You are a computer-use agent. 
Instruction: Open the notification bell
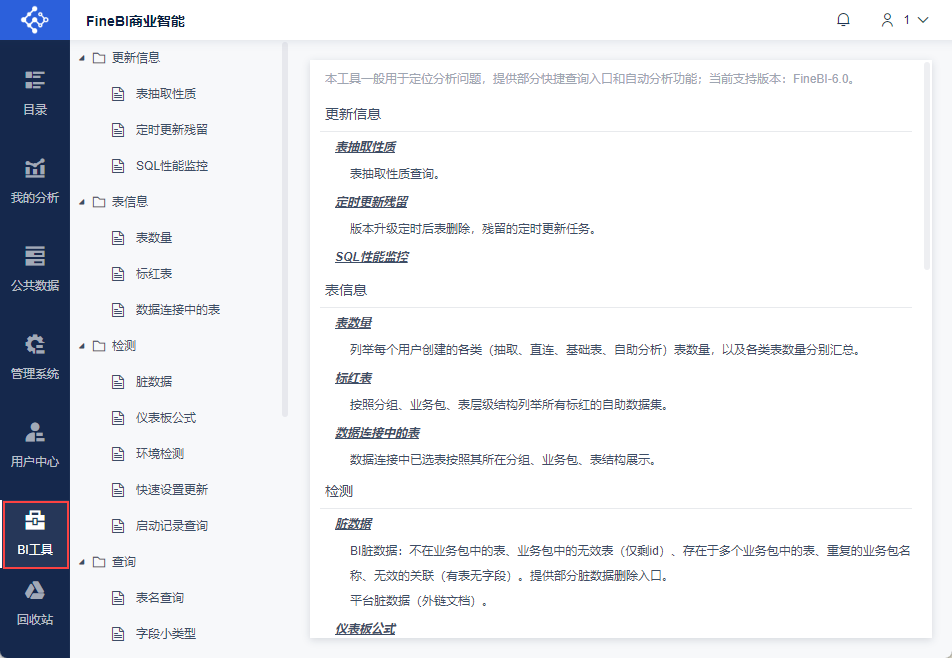click(x=843, y=20)
